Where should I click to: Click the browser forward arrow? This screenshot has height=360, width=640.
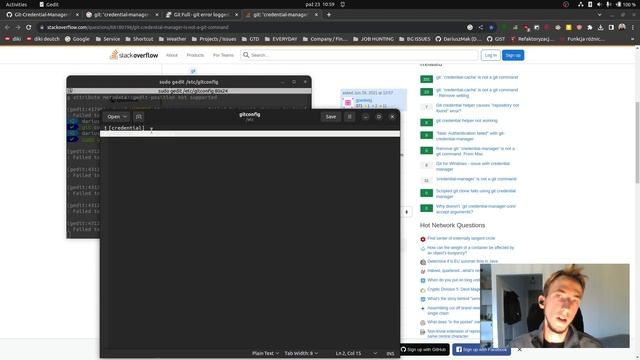coord(18,27)
